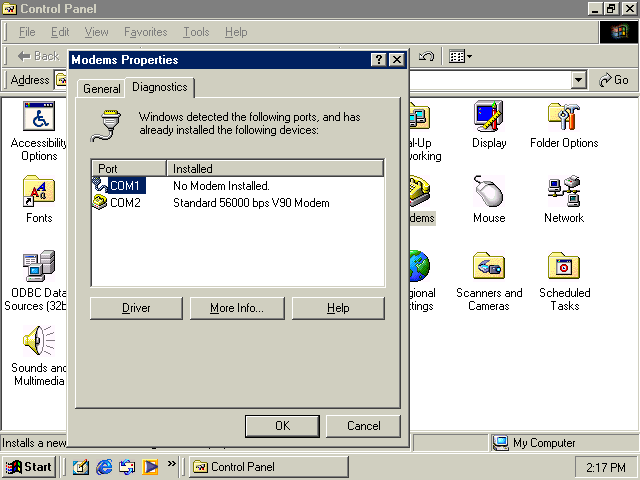
Task: Click the dialog's question mark help icon
Action: point(378,60)
